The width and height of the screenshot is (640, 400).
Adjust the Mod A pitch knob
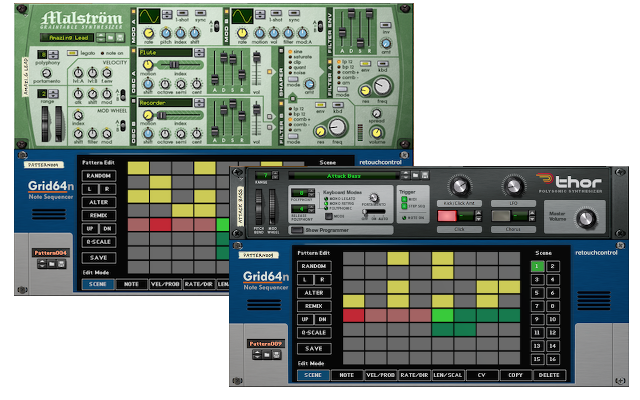(166, 33)
